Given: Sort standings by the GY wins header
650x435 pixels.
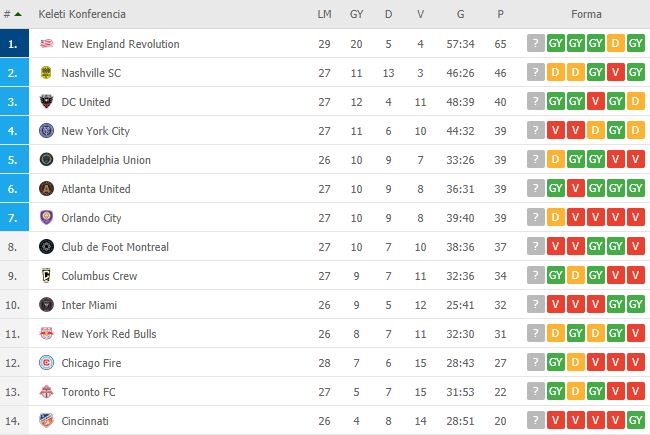Looking at the screenshot, I should click(356, 15).
